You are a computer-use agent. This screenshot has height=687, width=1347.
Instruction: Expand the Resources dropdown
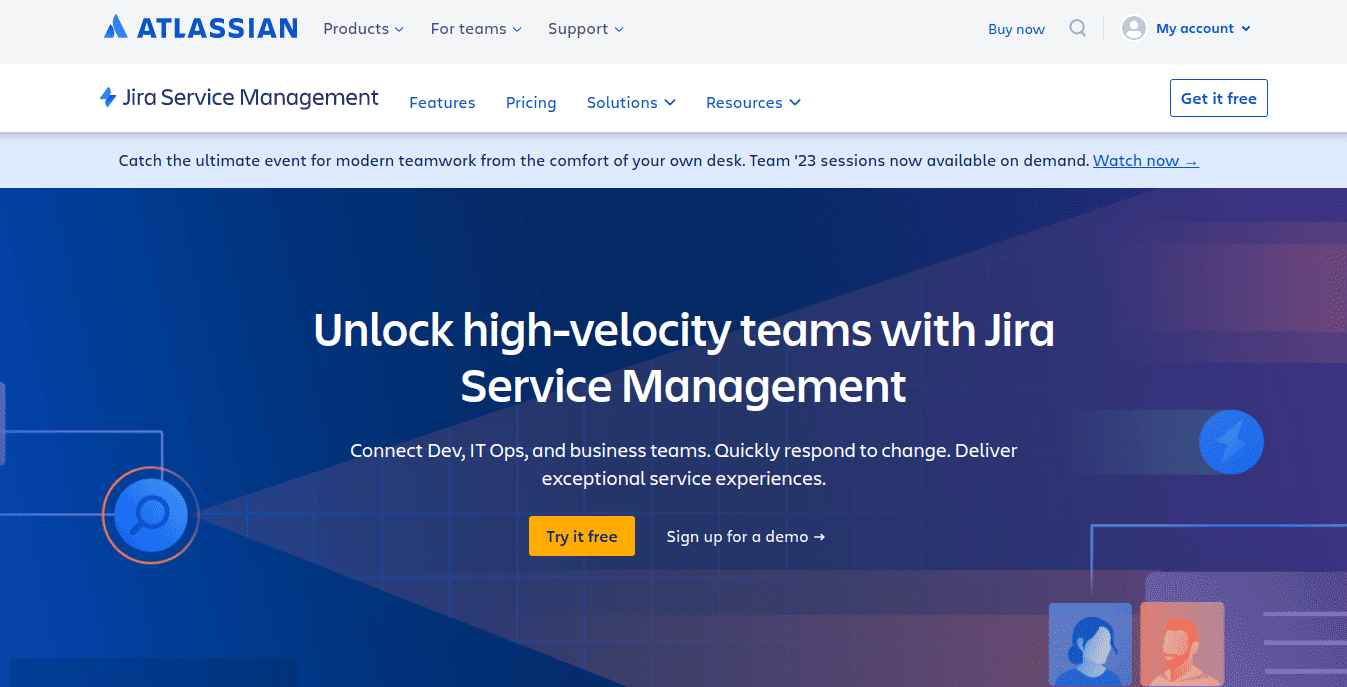pyautogui.click(x=753, y=102)
